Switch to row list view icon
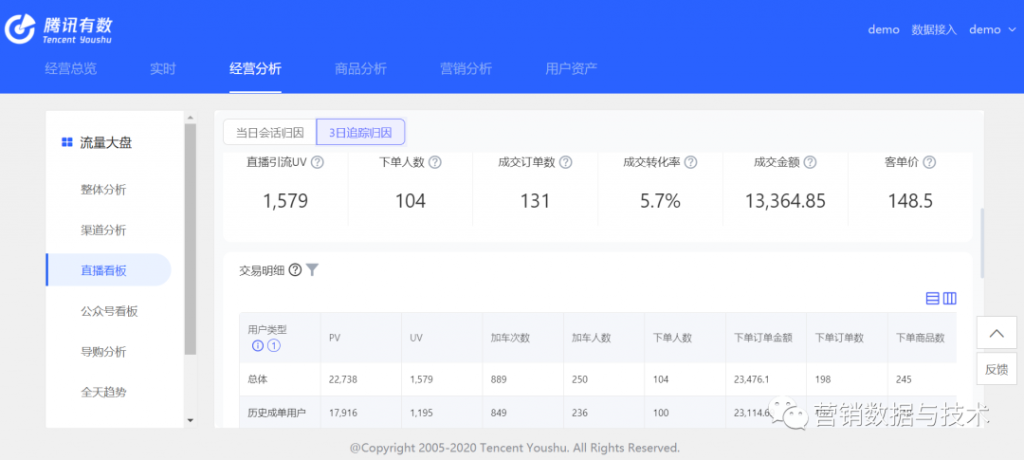This screenshot has height=460, width=1024. pyautogui.click(x=933, y=298)
